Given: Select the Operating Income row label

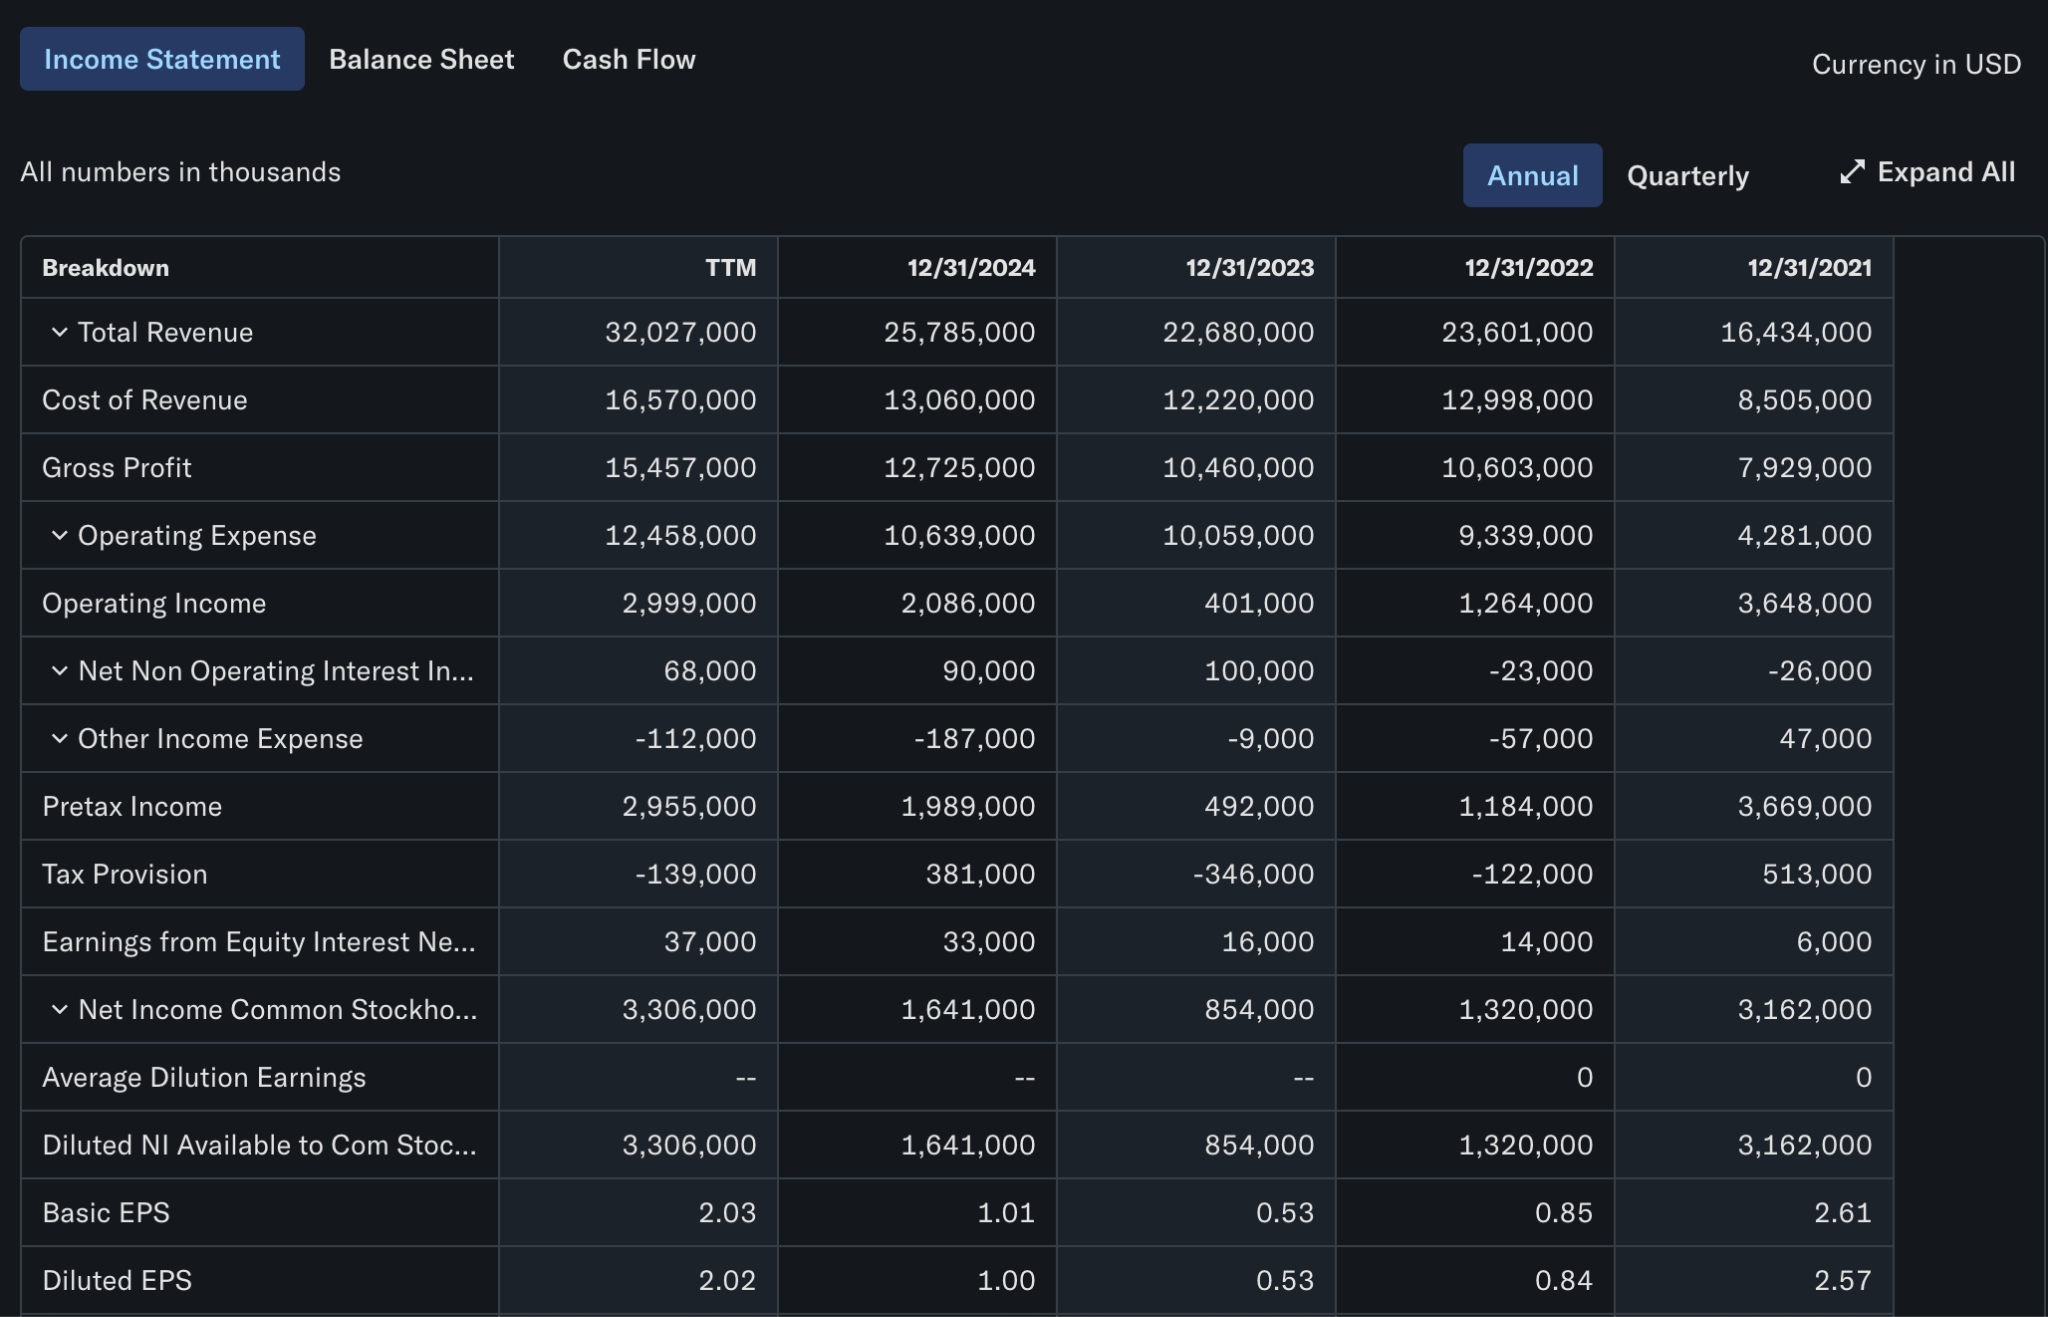Looking at the screenshot, I should click(154, 603).
